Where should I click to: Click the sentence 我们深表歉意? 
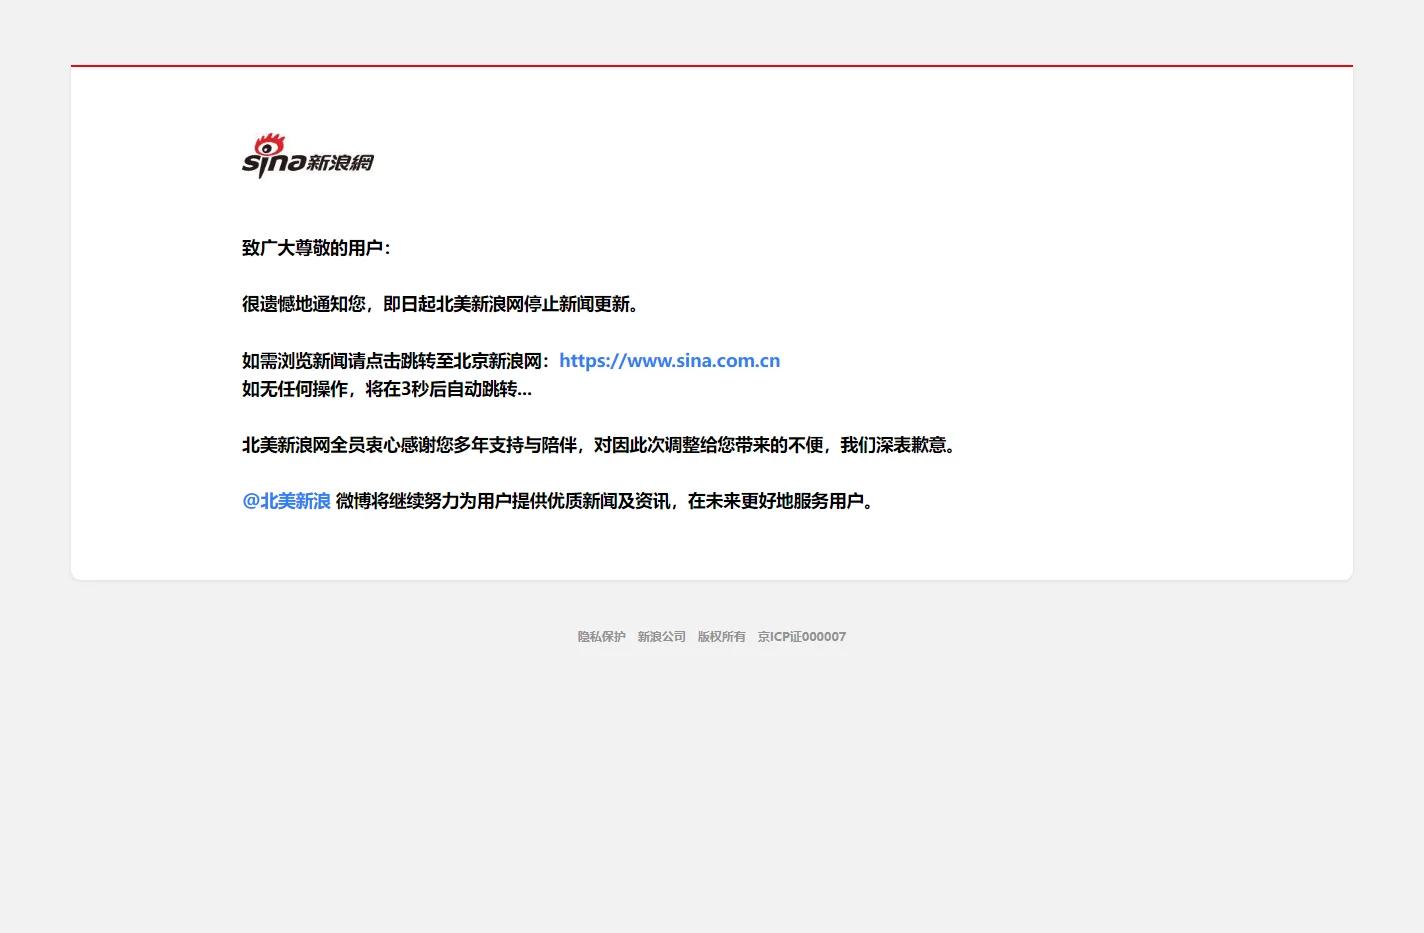click(893, 445)
